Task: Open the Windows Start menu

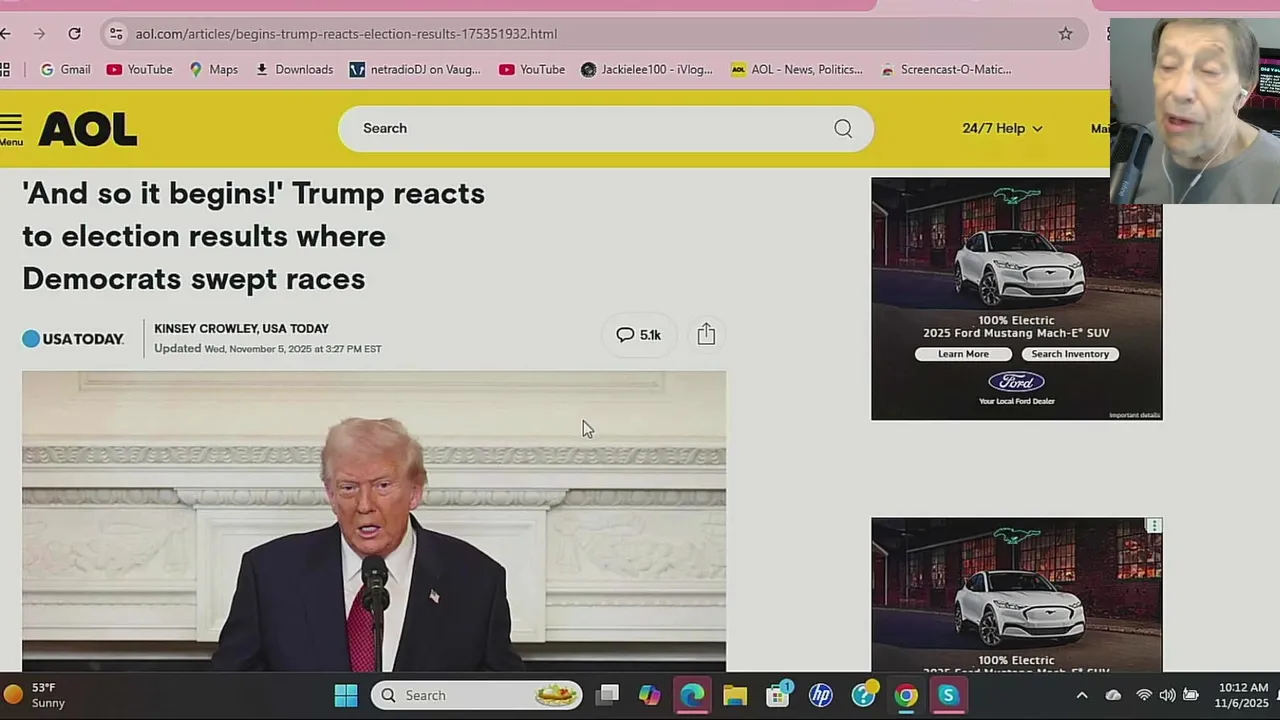Action: pyautogui.click(x=346, y=695)
